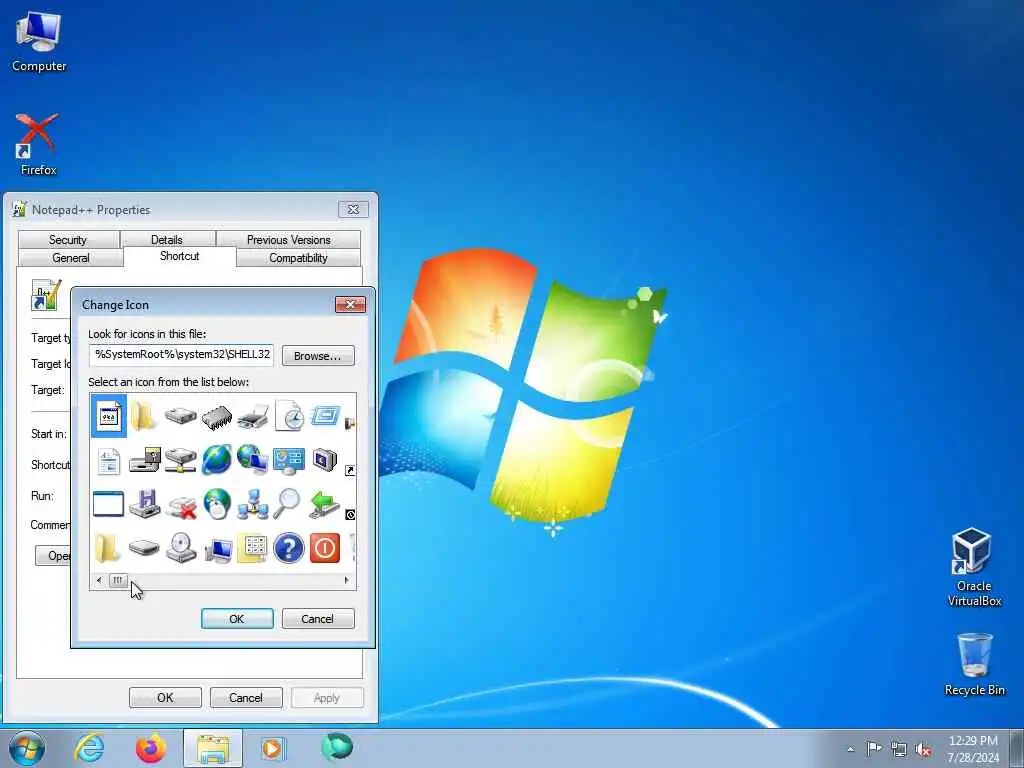Open the green round app on taskbar
1024x768 pixels.
[x=337, y=747]
